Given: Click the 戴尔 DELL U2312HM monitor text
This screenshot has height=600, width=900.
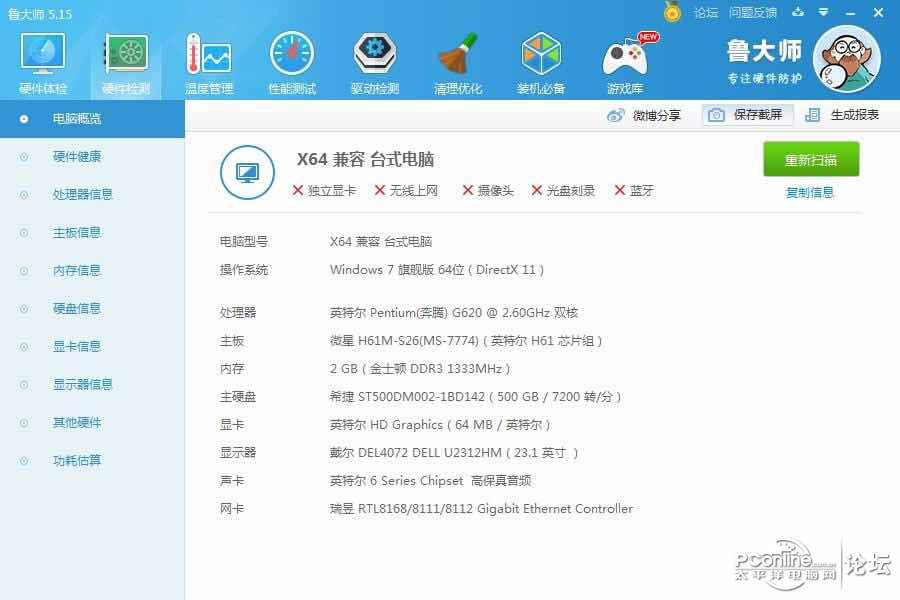Looking at the screenshot, I should (x=454, y=453).
